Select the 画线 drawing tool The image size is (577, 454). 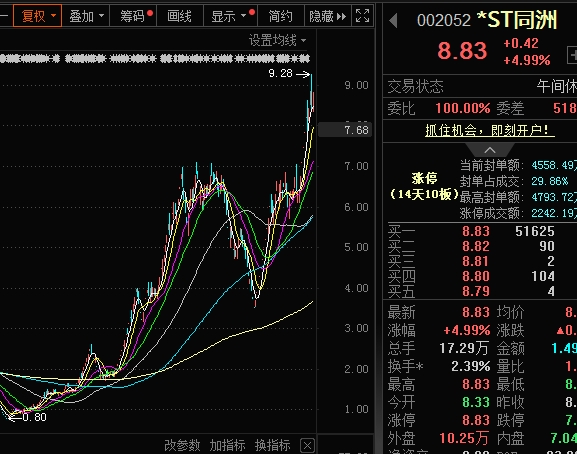coord(179,16)
